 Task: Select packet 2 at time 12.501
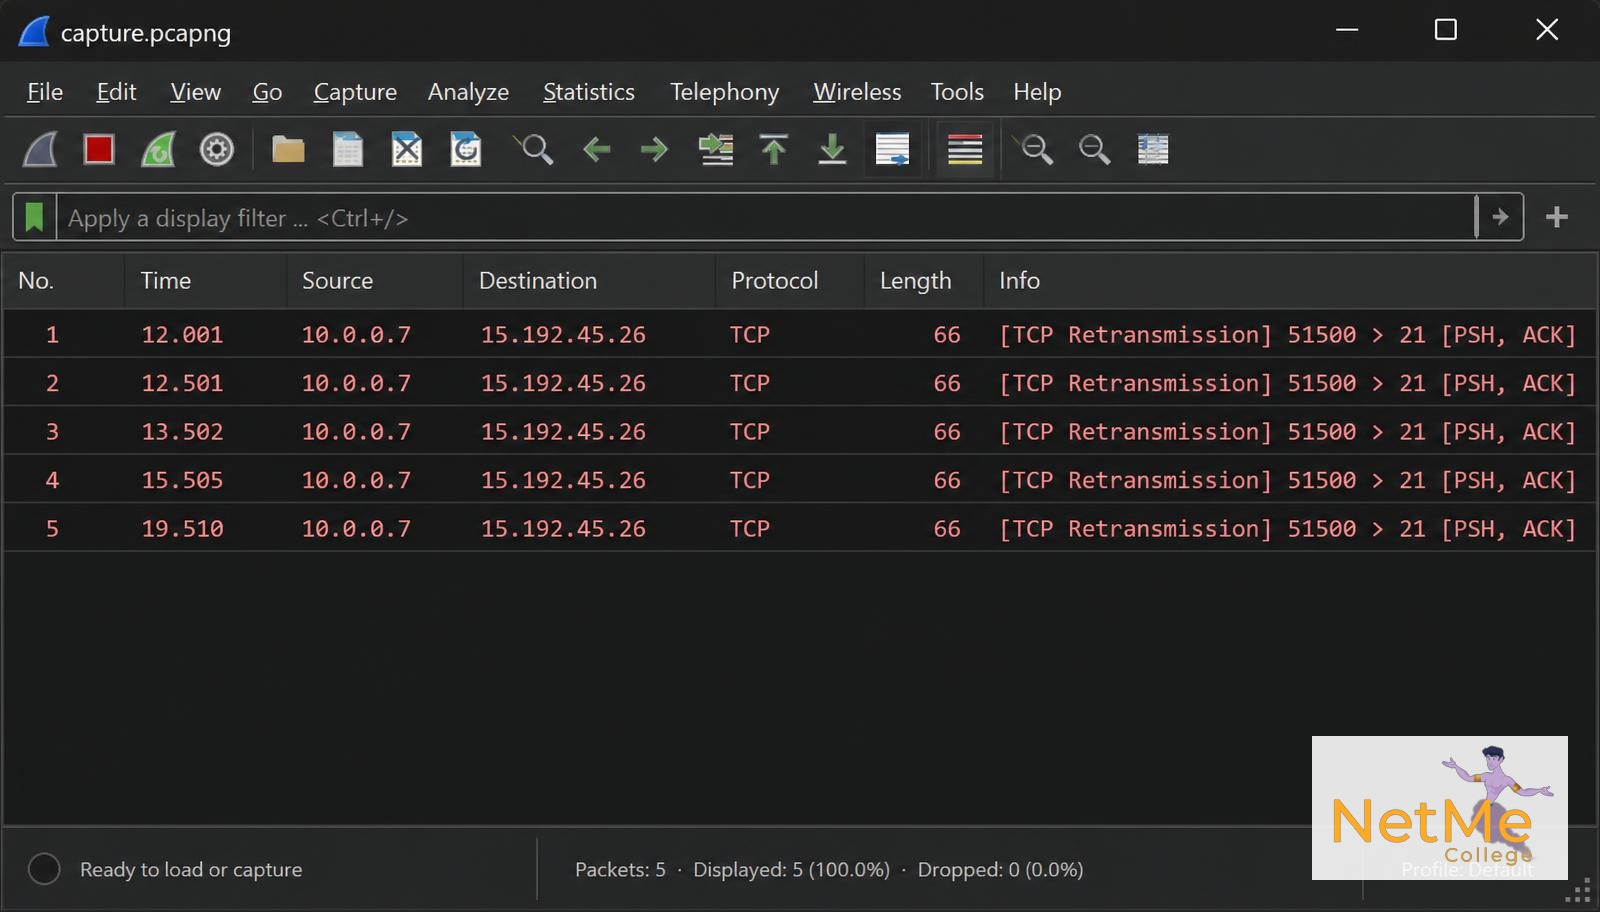click(799, 383)
